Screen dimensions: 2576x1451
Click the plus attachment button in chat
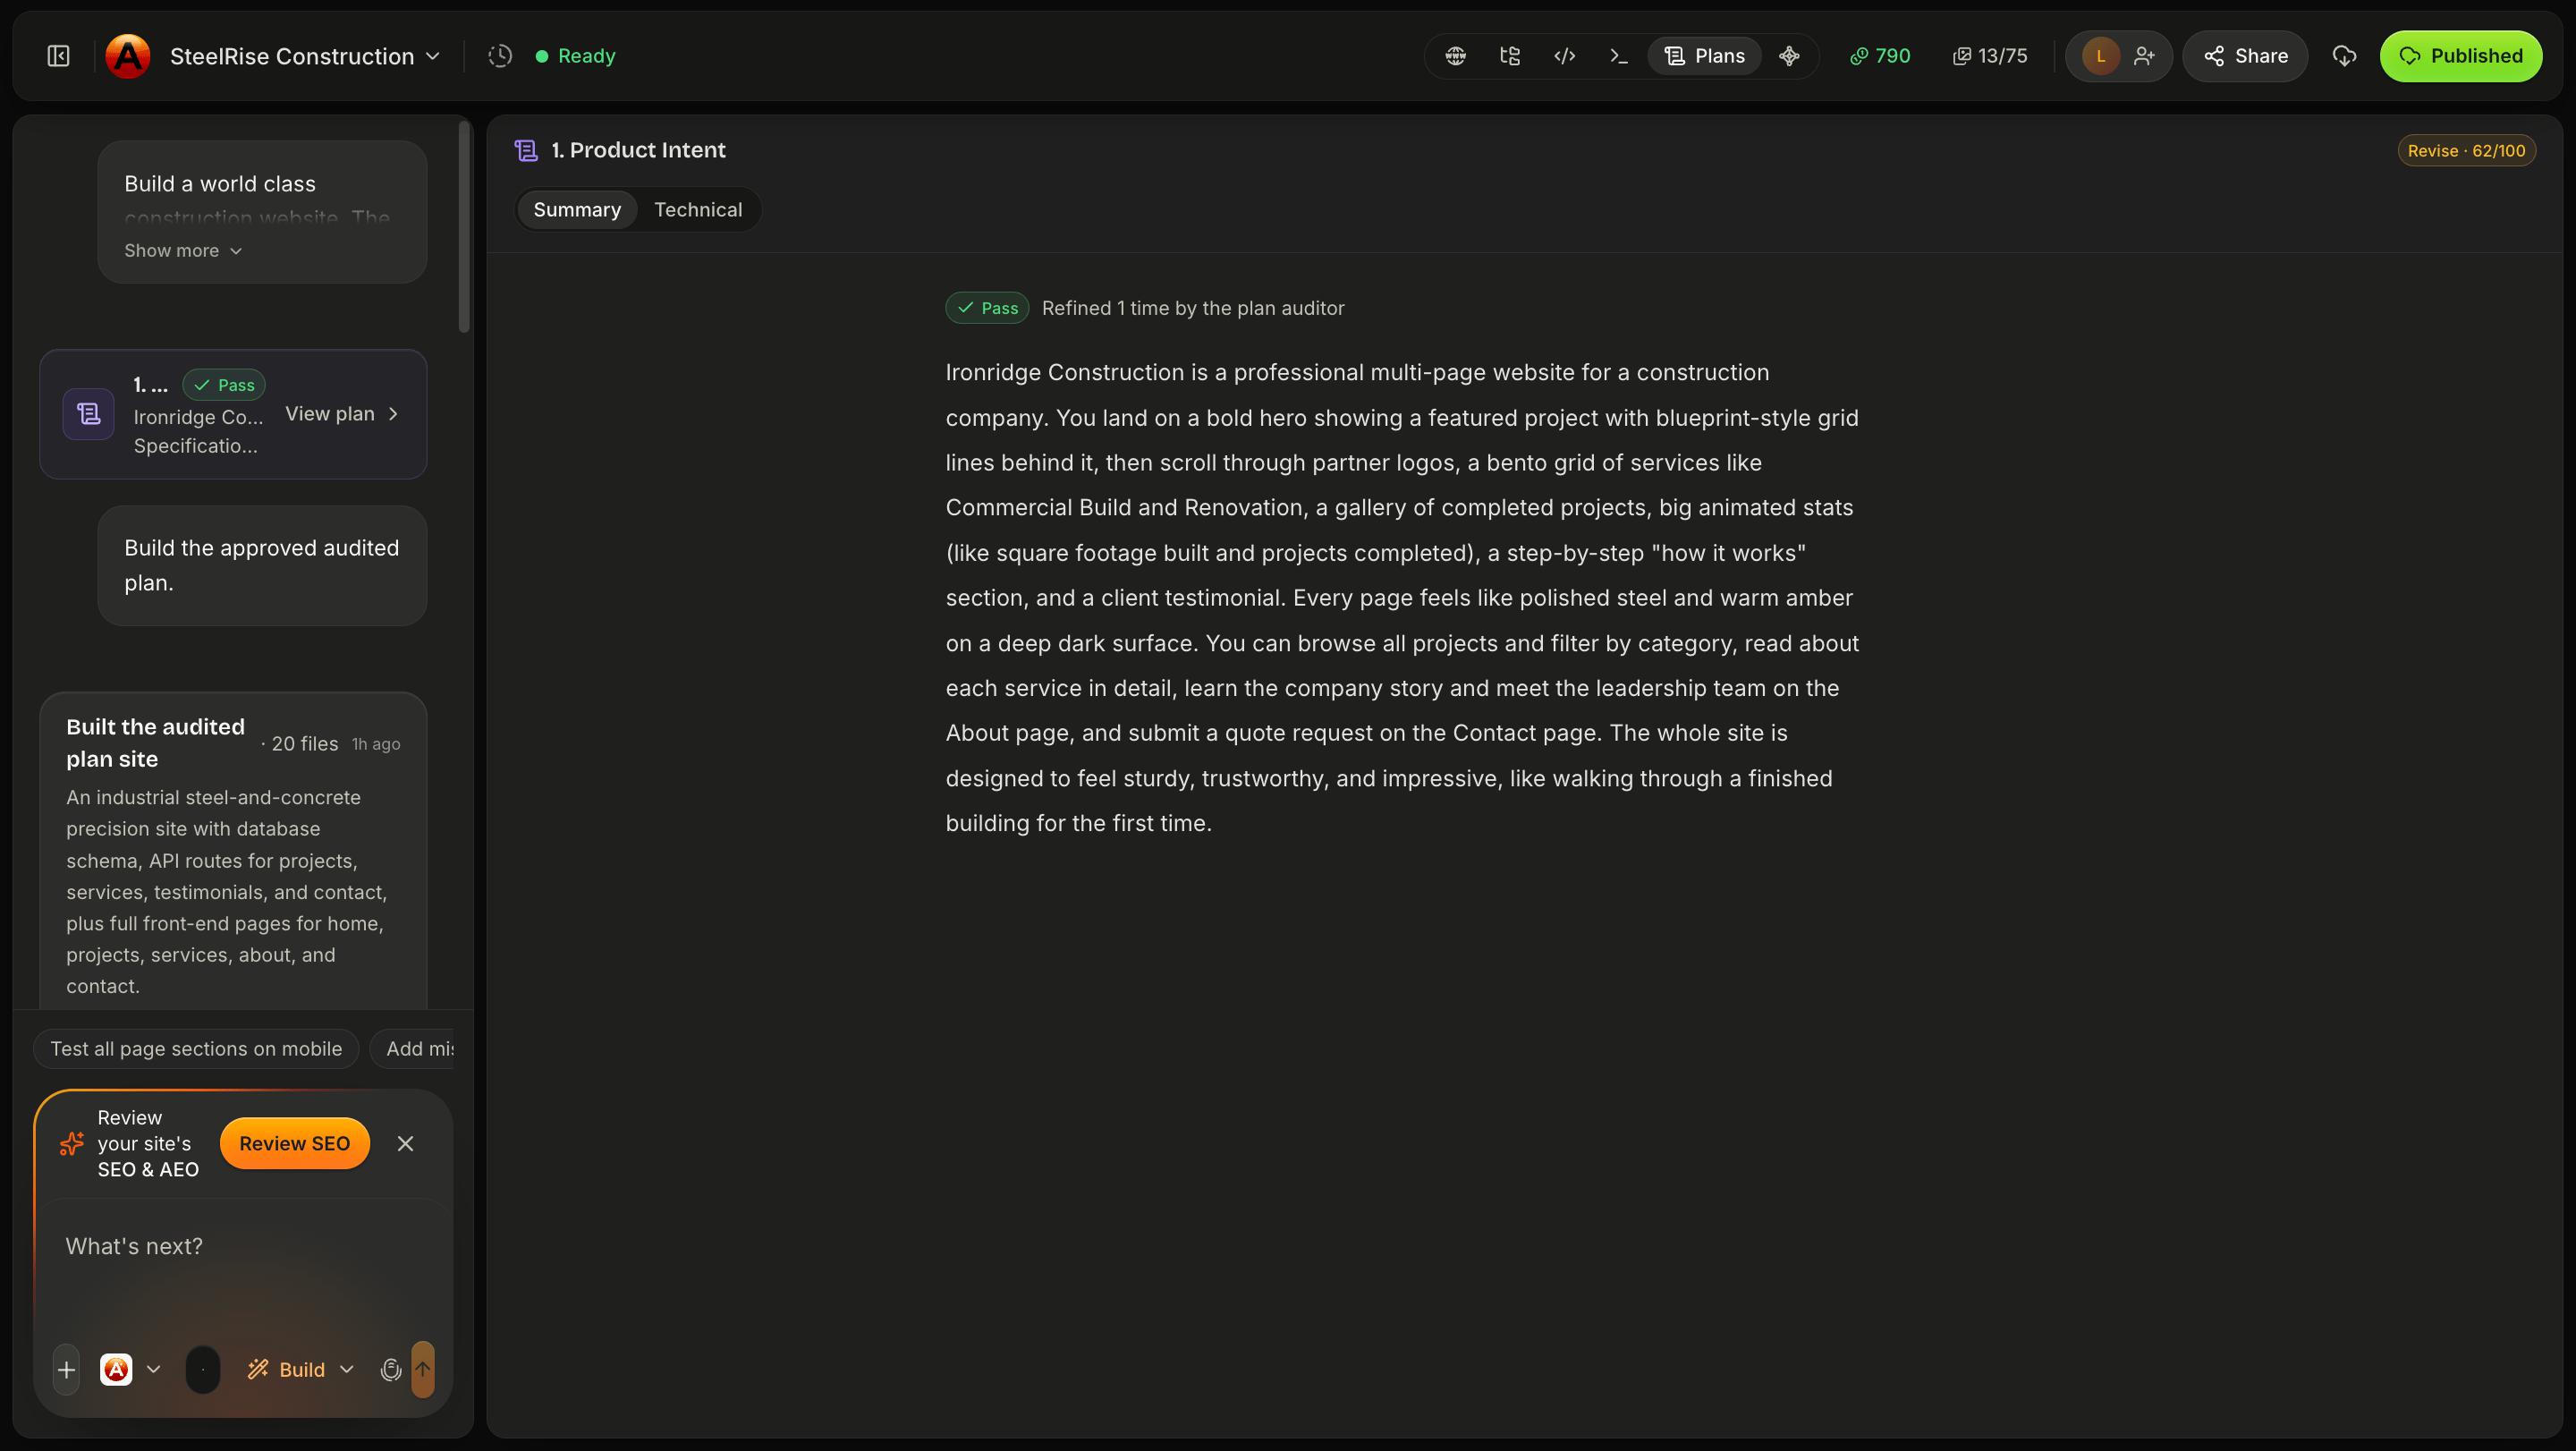(x=67, y=1369)
